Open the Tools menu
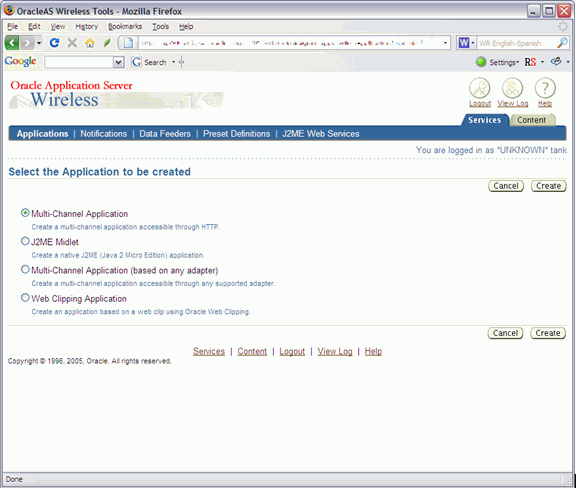576x488 pixels. [x=161, y=26]
